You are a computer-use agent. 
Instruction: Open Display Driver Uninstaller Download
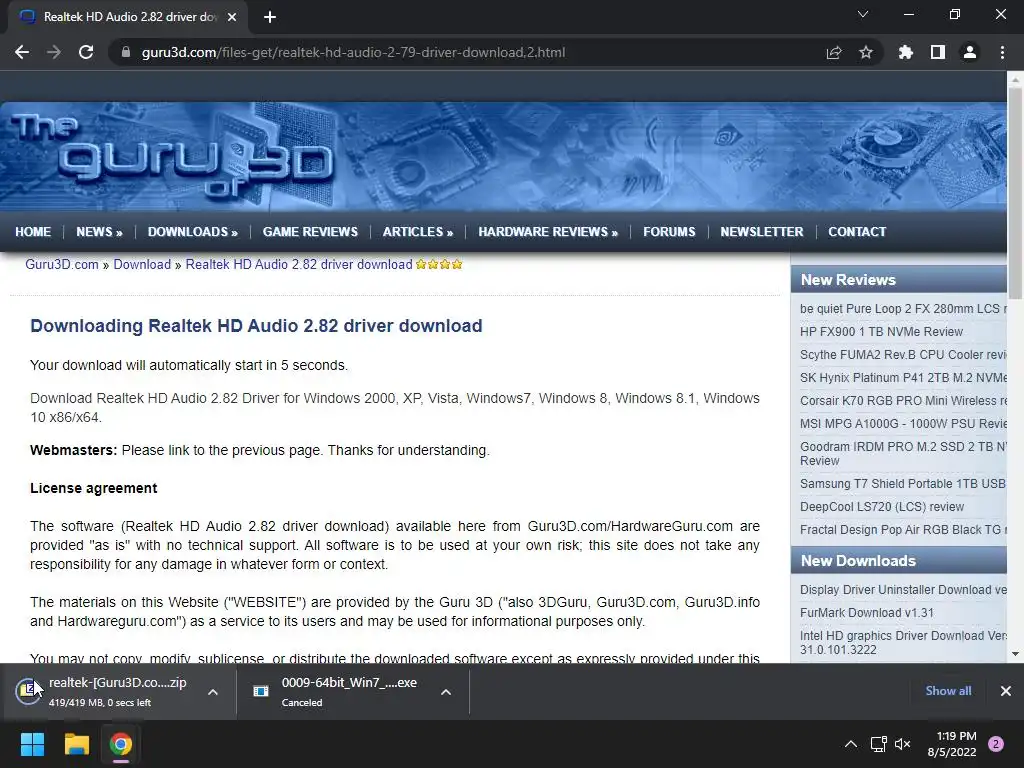[903, 590]
